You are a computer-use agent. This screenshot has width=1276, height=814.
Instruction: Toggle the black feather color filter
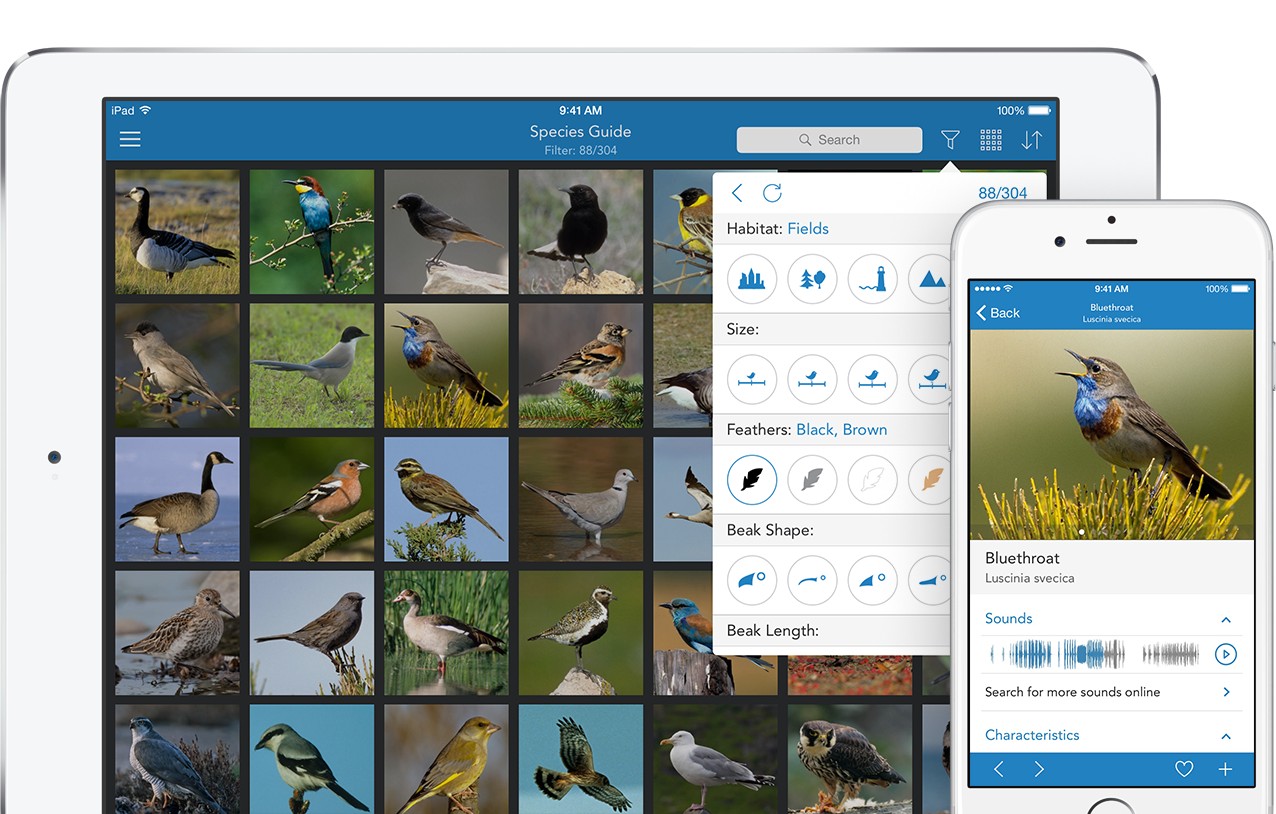(752, 480)
